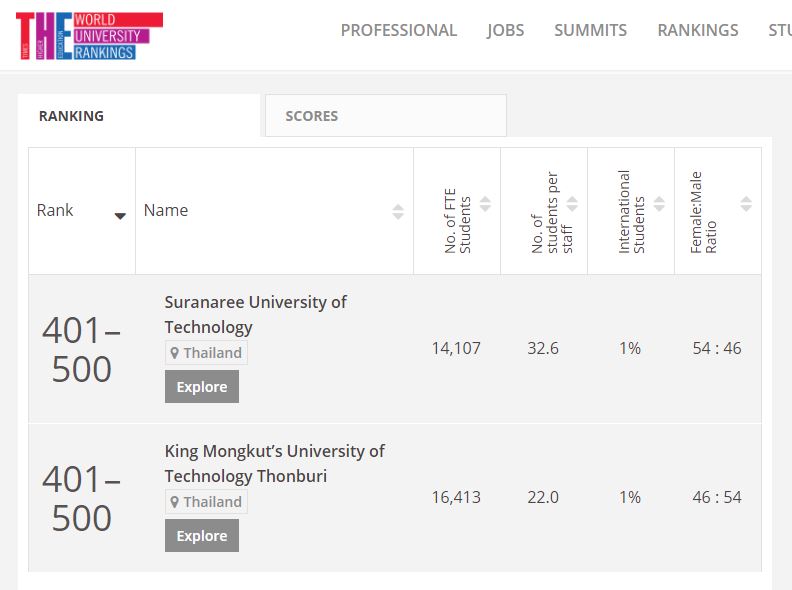Sort by Female:Male Ratio arrows

point(746,204)
